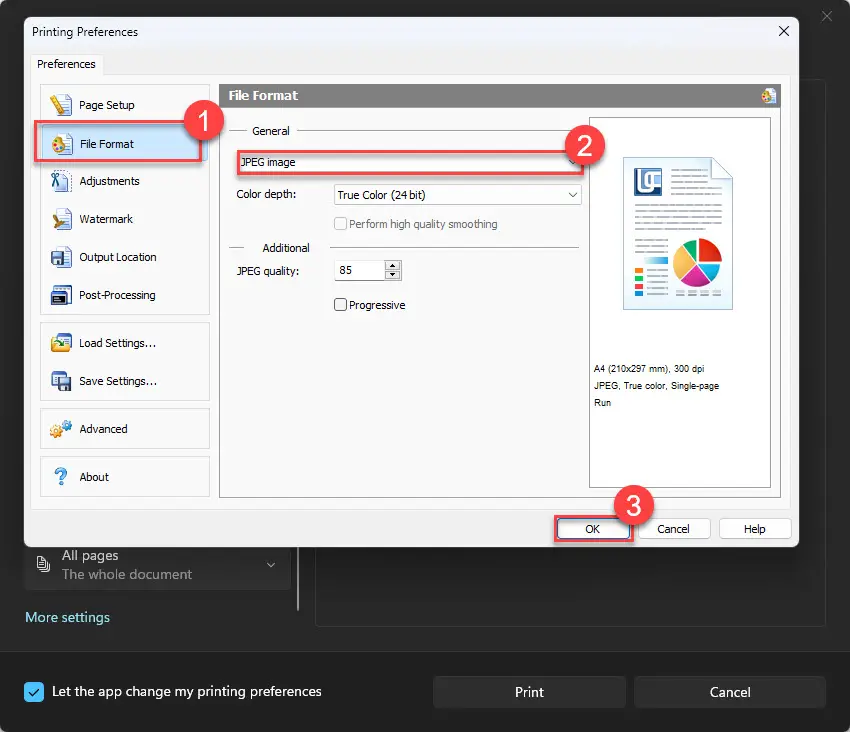Open the Advanced gears icon

(x=61, y=428)
